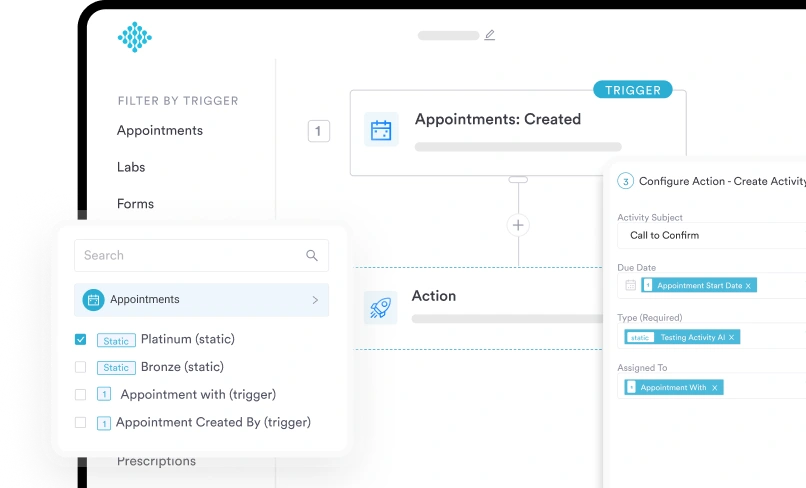Select Labs in trigger filter list
806x488 pixels.
pyautogui.click(x=131, y=167)
